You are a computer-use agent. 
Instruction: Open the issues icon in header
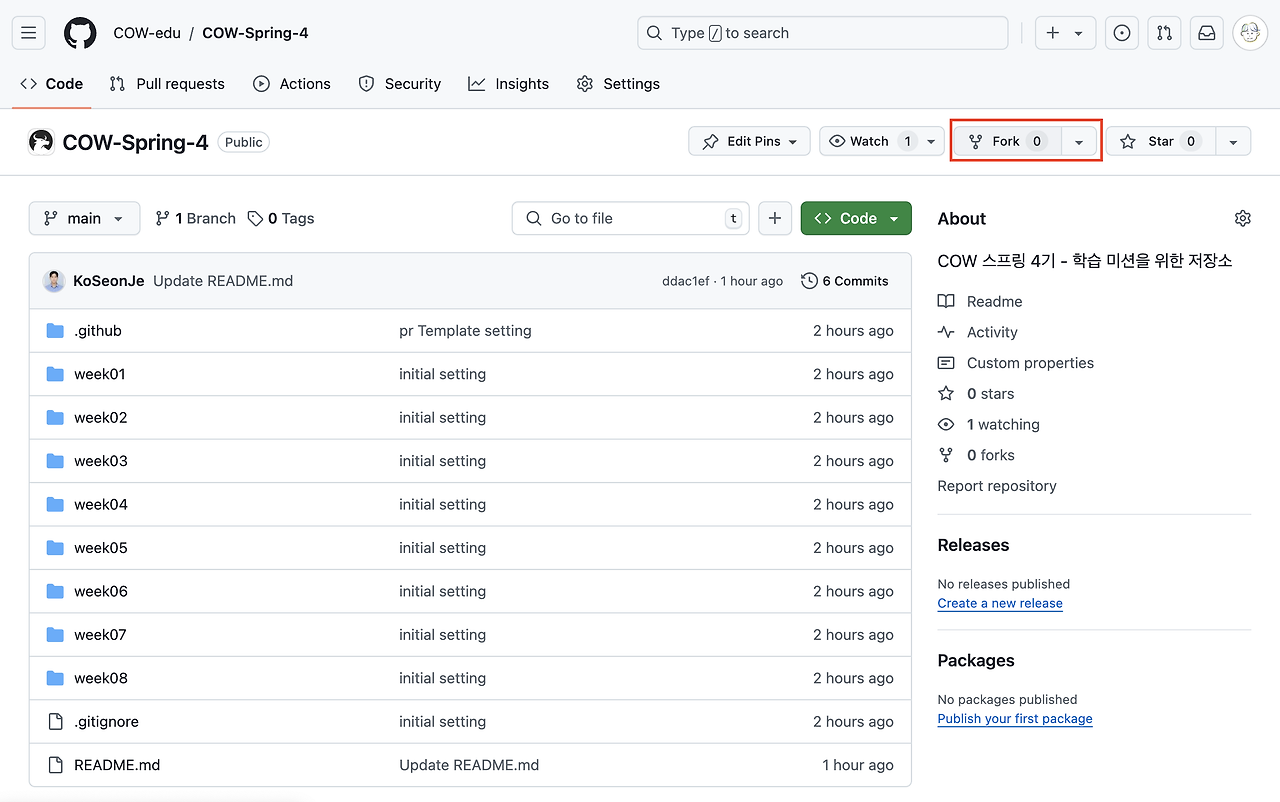1122,33
